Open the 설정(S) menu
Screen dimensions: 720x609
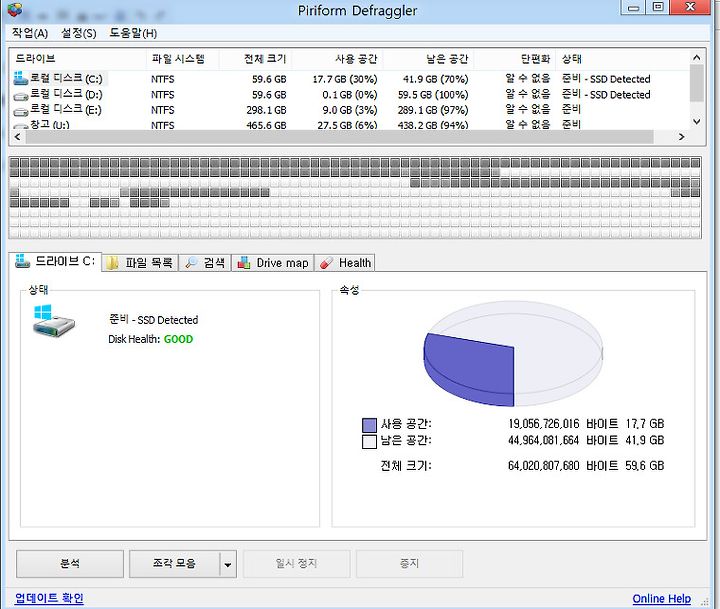pos(79,33)
